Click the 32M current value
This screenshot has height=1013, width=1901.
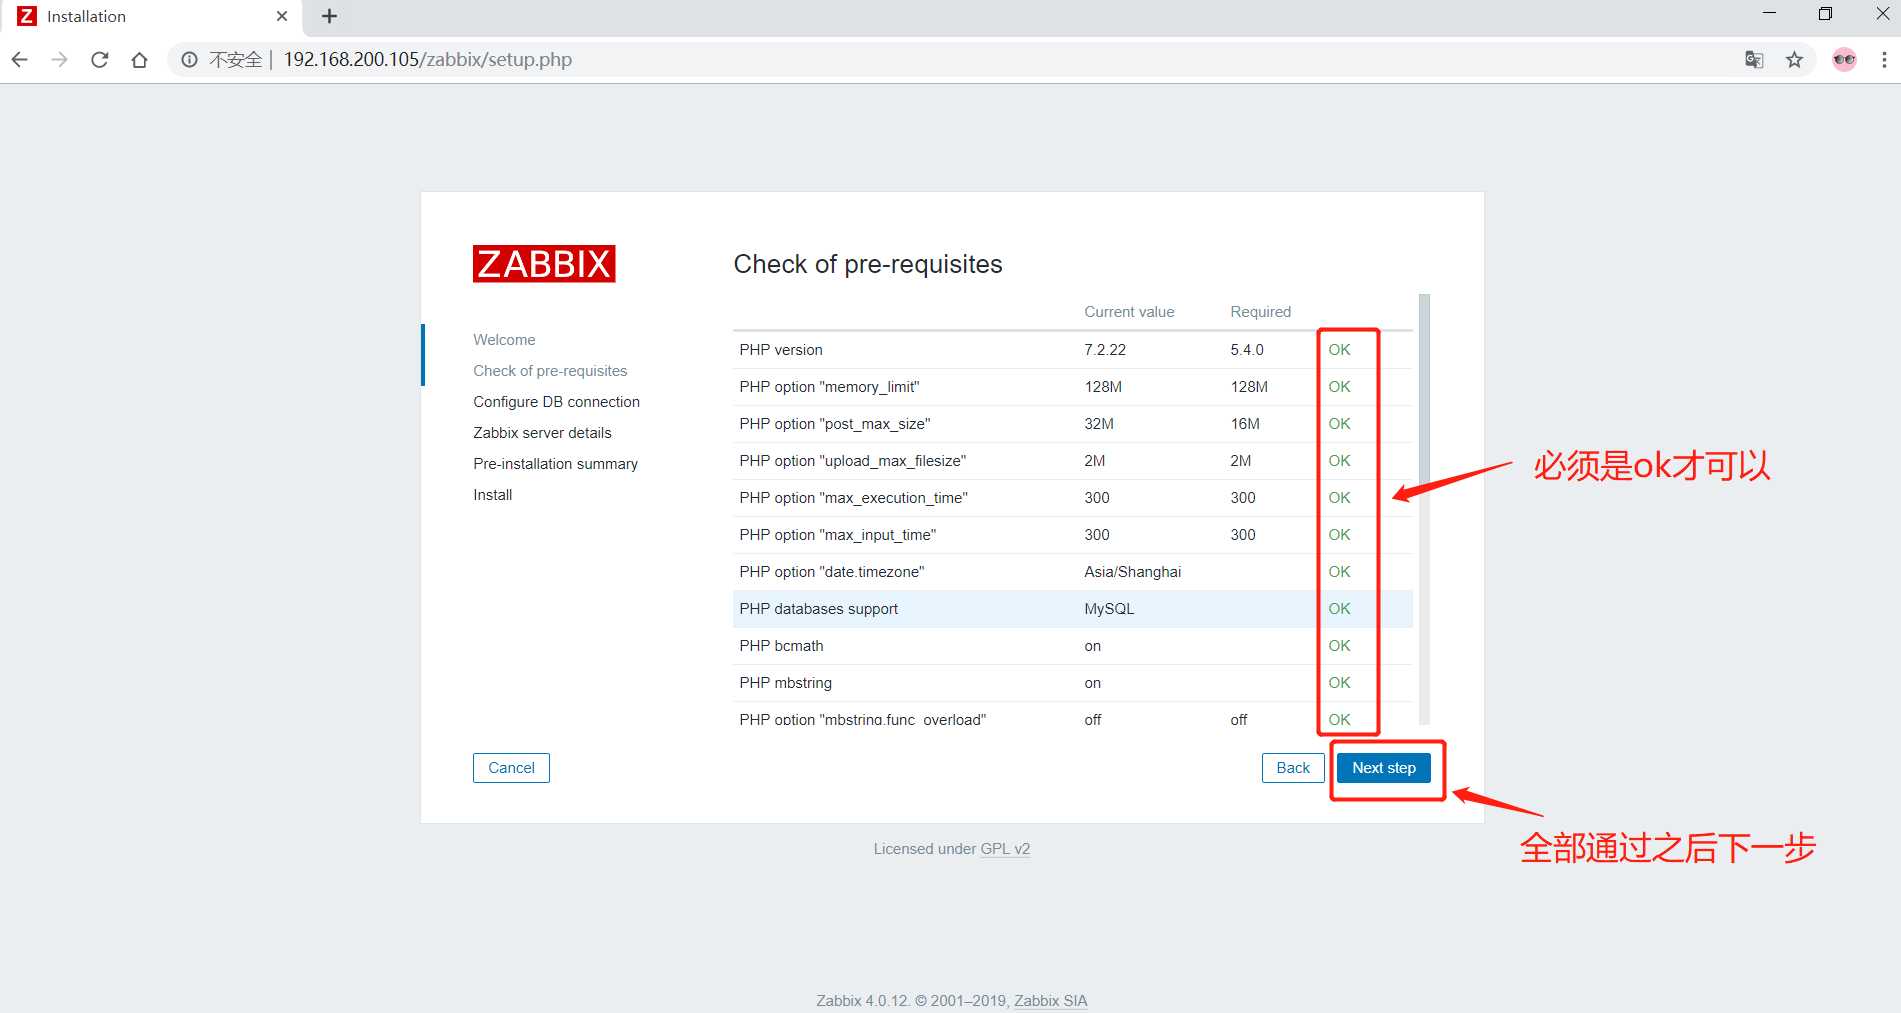[x=1099, y=424]
